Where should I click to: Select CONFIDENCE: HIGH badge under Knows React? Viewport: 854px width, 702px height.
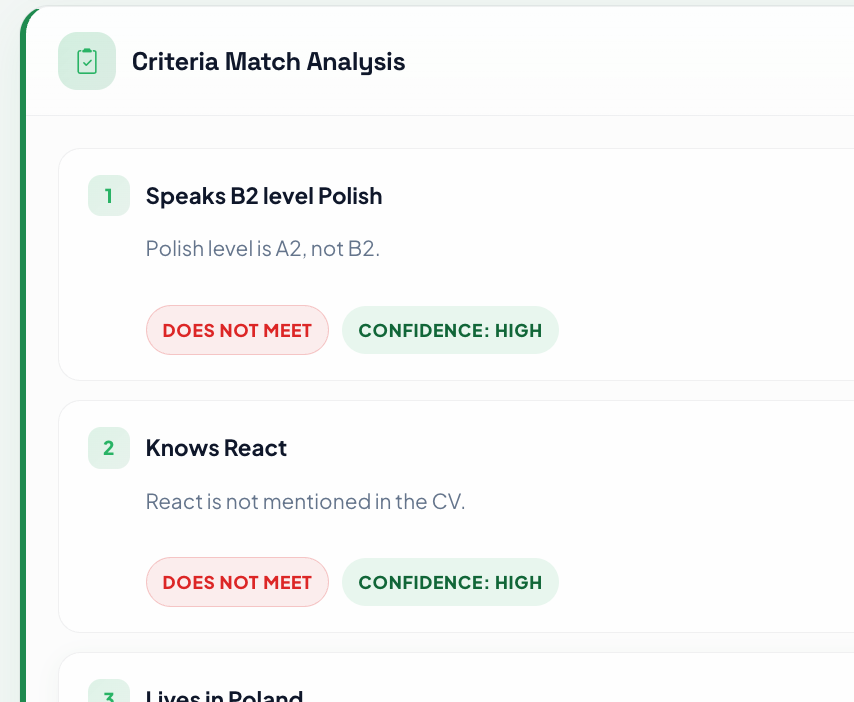click(450, 581)
